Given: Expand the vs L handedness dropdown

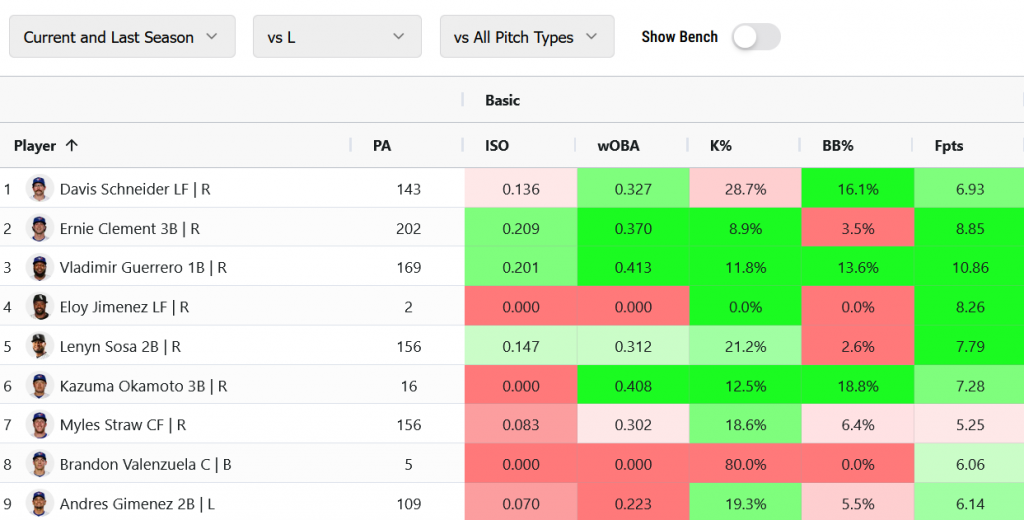Looking at the screenshot, I should point(337,37).
